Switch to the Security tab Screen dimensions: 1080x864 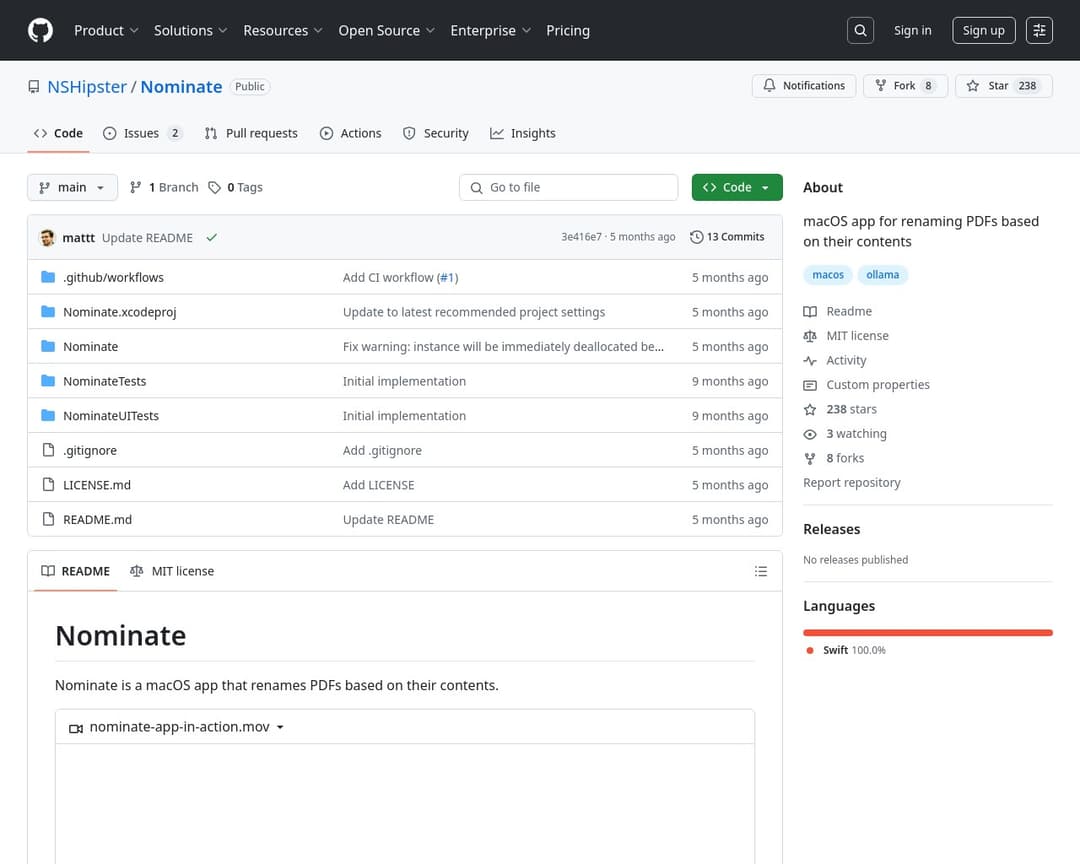pos(436,133)
